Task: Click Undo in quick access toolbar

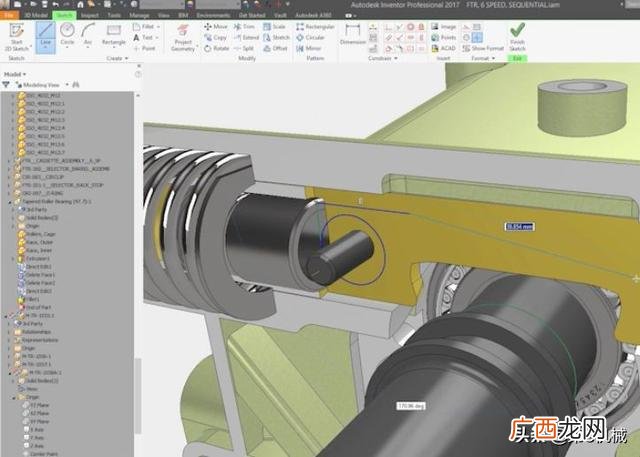Action: pyautogui.click(x=56, y=4)
